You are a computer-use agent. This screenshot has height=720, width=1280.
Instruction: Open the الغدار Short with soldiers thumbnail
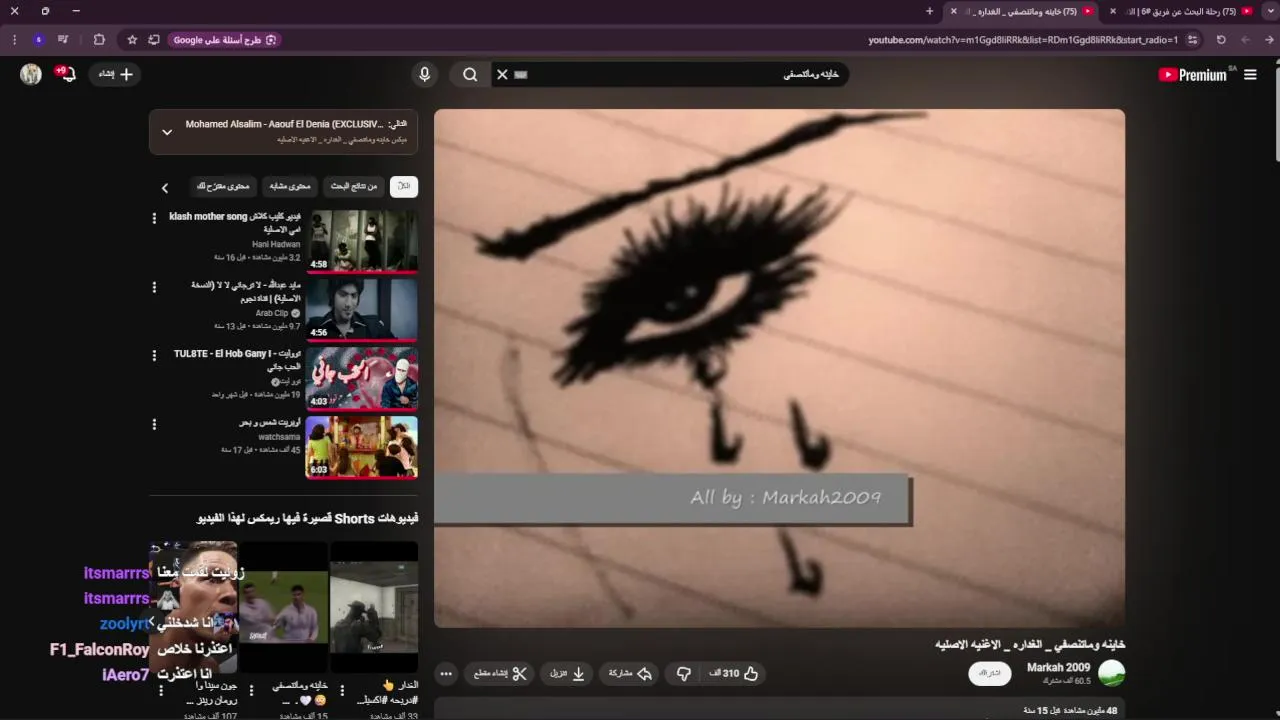click(x=374, y=607)
